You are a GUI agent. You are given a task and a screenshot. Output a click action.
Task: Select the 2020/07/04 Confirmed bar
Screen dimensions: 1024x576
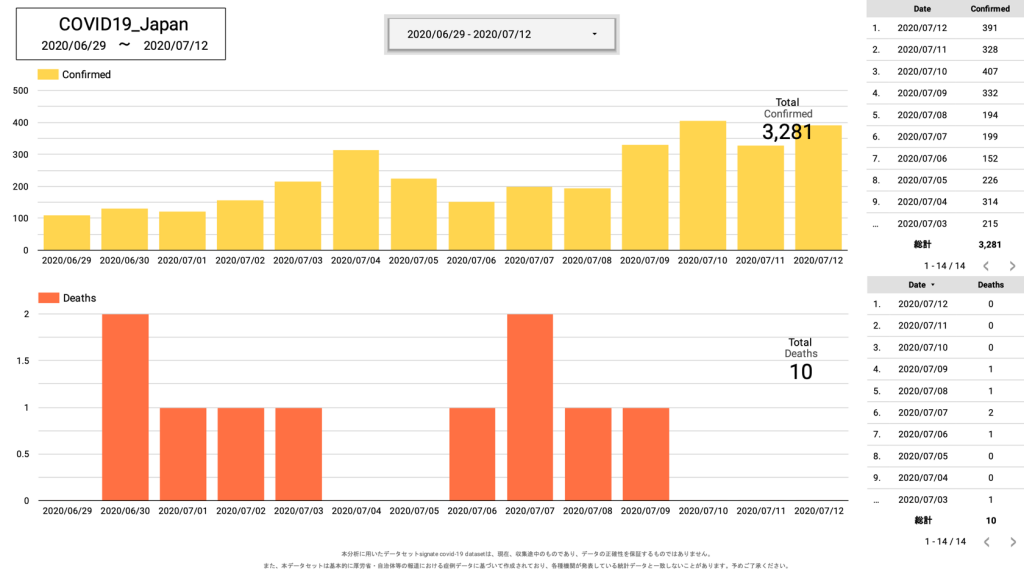pyautogui.click(x=356, y=200)
